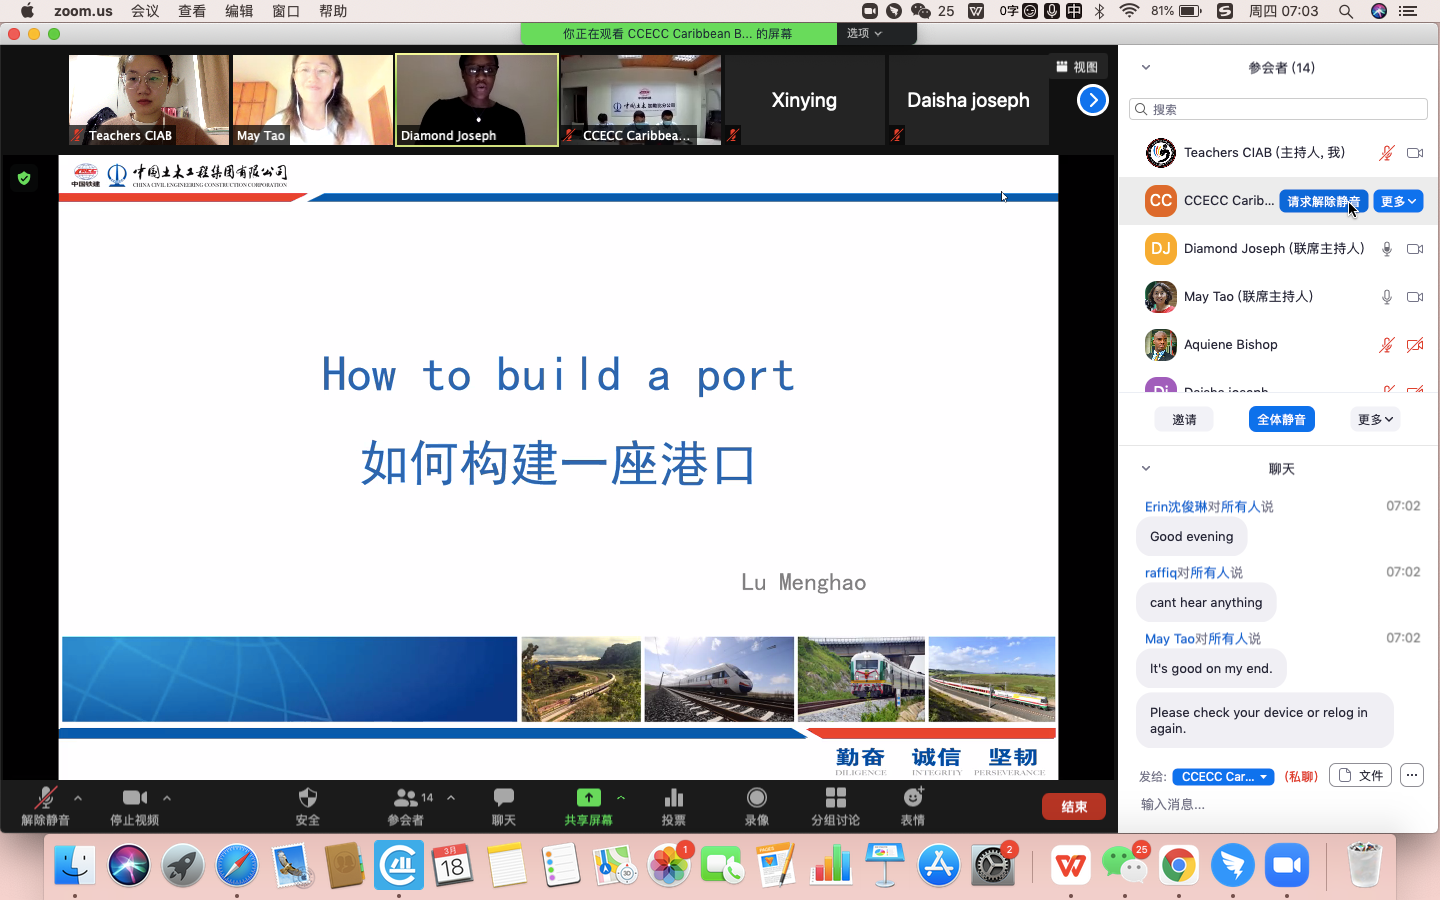This screenshot has height=900, width=1440.
Task: Click the participant search field
Action: 1278,109
